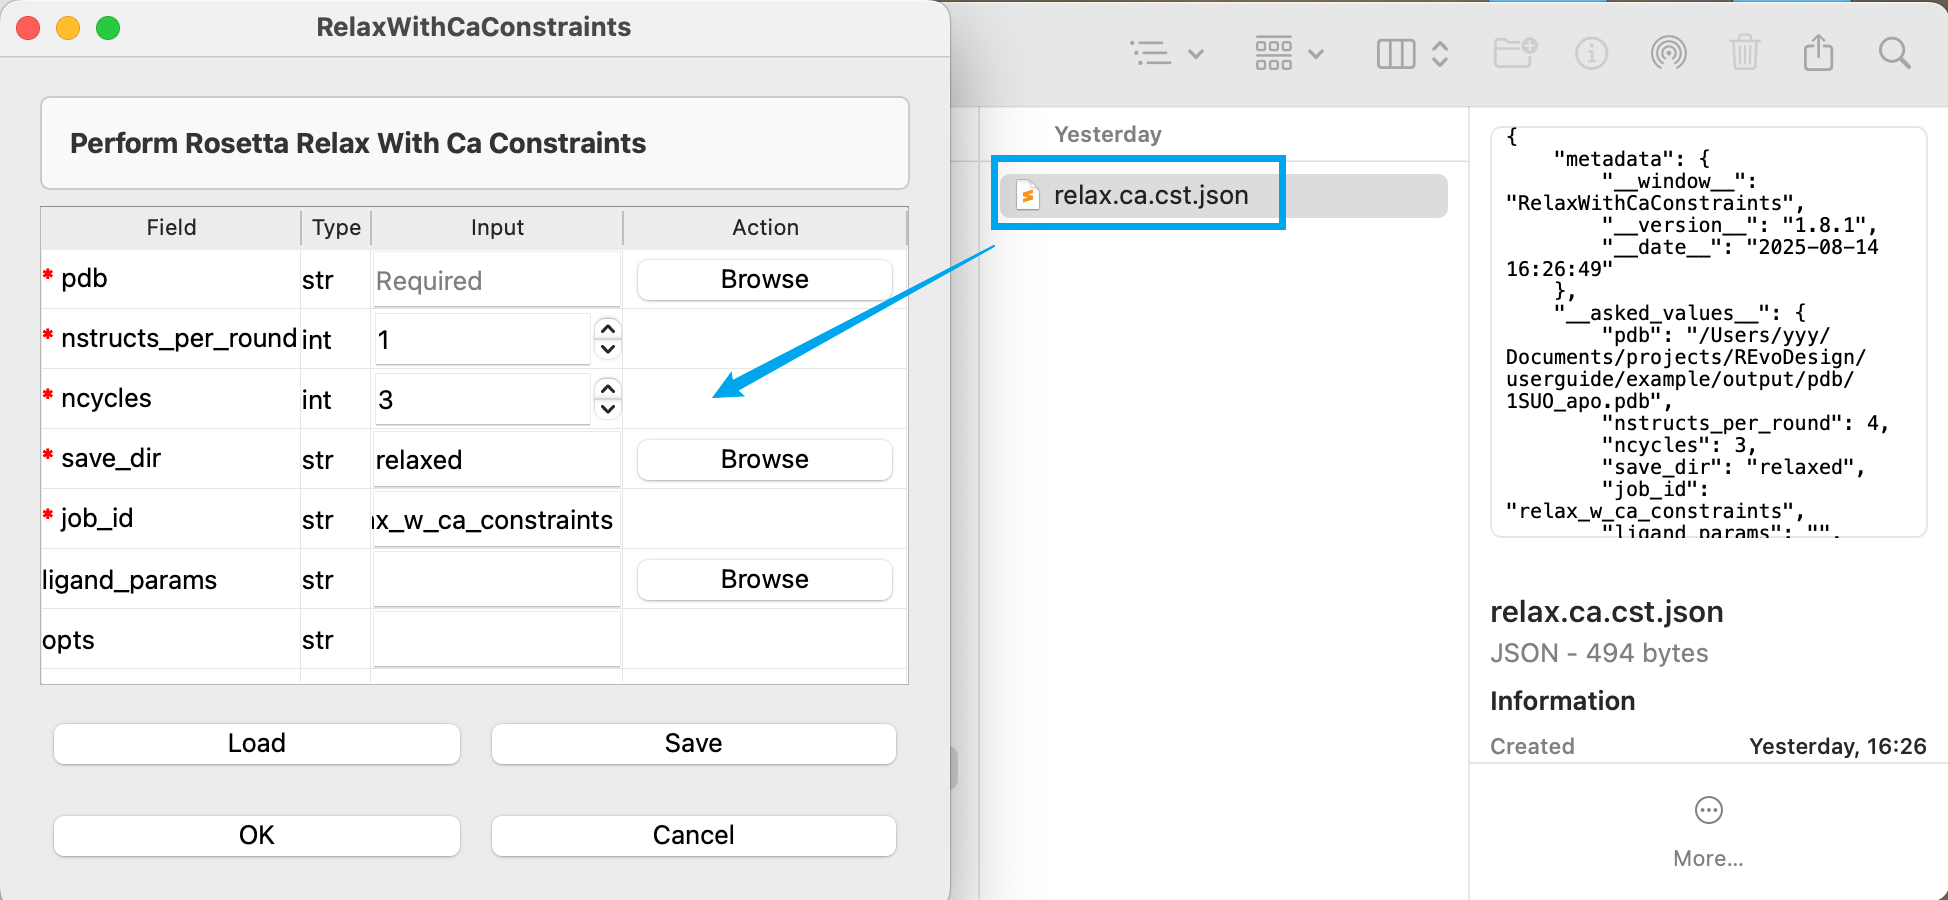Image resolution: width=1948 pixels, height=900 pixels.
Task: Click the nstructs_per_round field label
Action: coord(178,339)
